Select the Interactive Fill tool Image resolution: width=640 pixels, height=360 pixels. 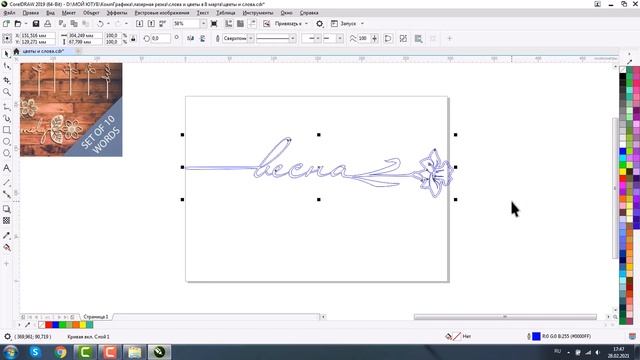(x=7, y=247)
